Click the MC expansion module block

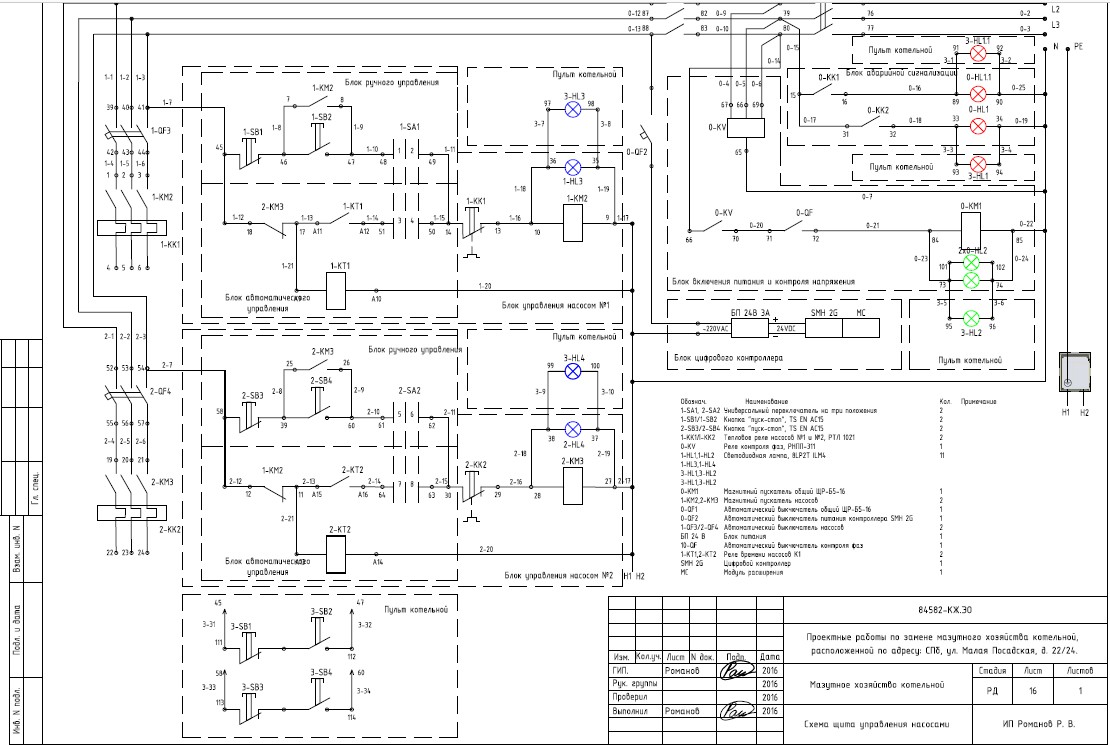click(x=861, y=328)
